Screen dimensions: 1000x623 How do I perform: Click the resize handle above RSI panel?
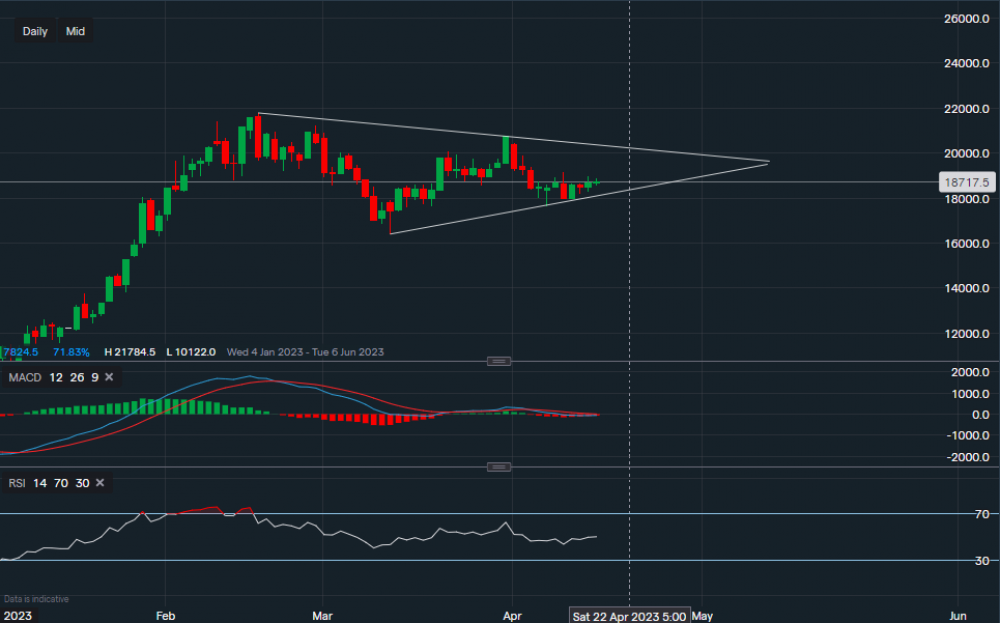(x=498, y=467)
